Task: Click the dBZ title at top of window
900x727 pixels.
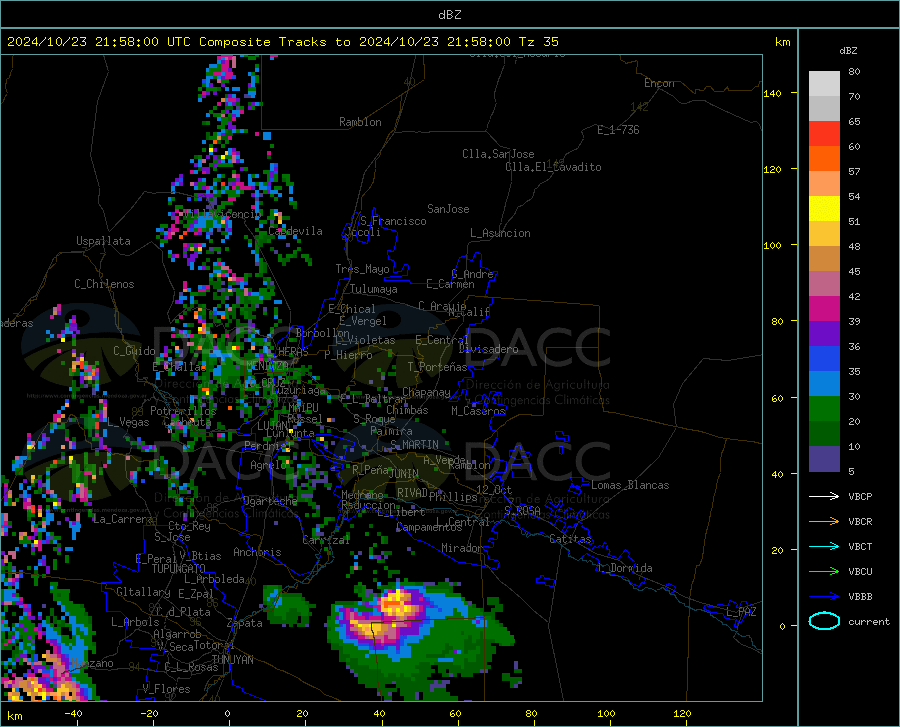Action: [449, 15]
